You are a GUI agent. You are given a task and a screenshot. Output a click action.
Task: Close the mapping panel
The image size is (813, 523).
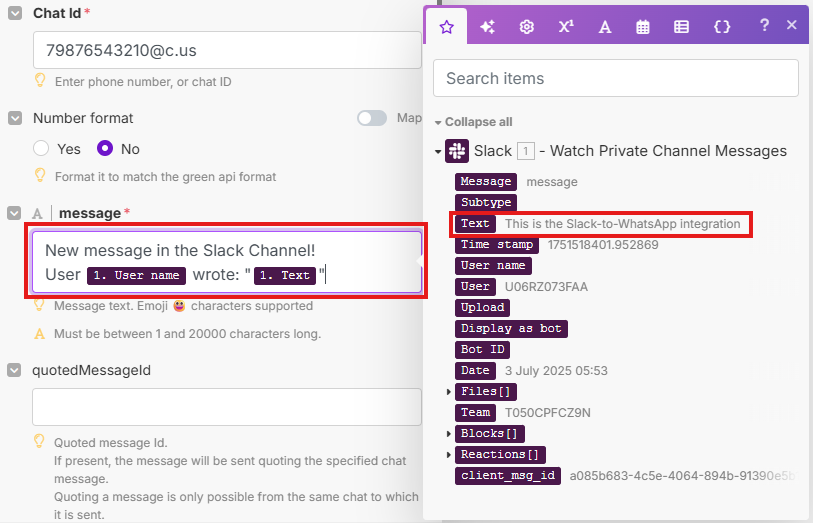click(791, 26)
